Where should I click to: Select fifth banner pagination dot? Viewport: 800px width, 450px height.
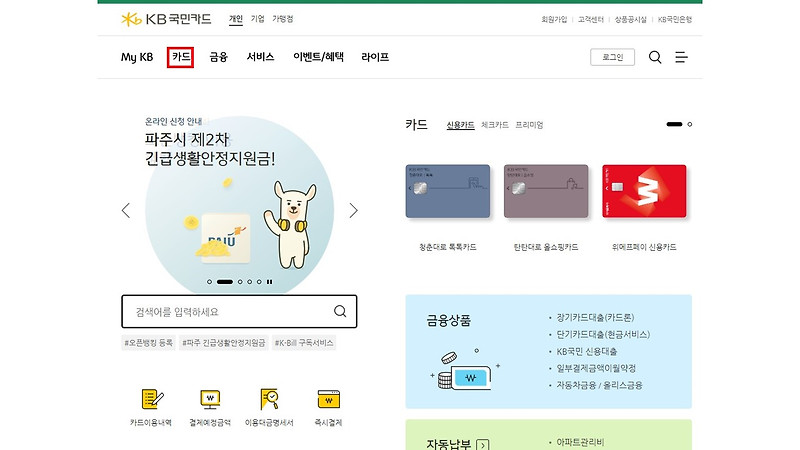pyautogui.click(x=259, y=282)
